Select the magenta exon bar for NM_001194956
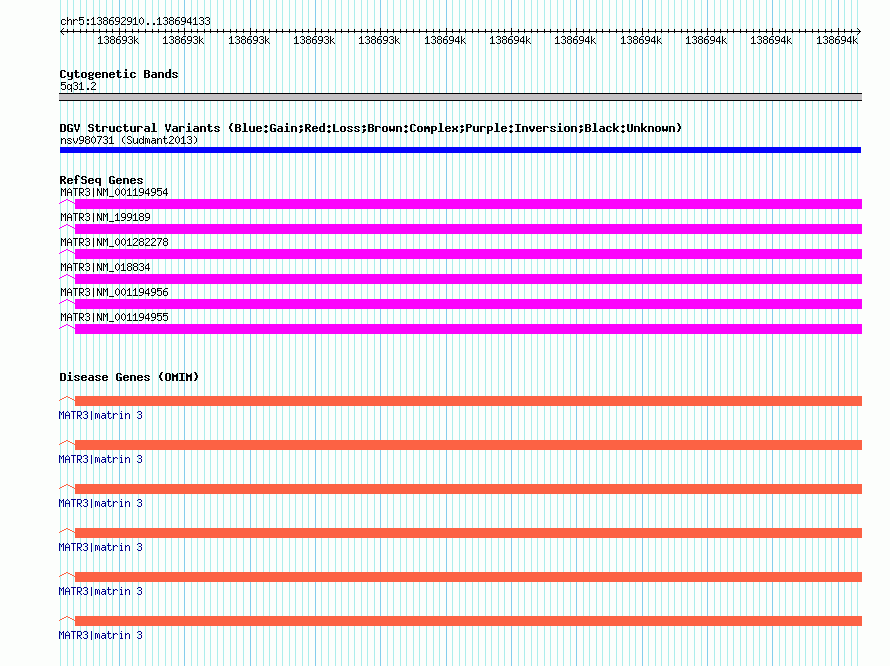The height and width of the screenshot is (666, 890). pos(468,304)
